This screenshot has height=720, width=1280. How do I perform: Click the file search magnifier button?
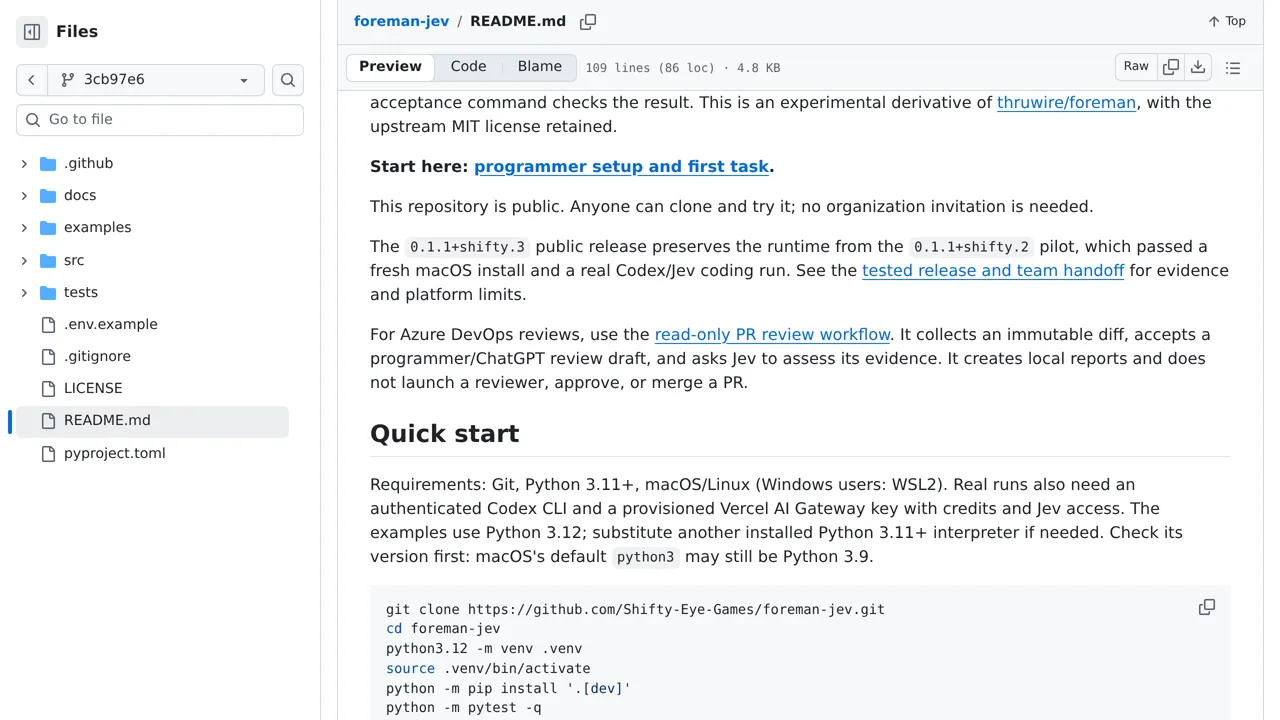(288, 80)
